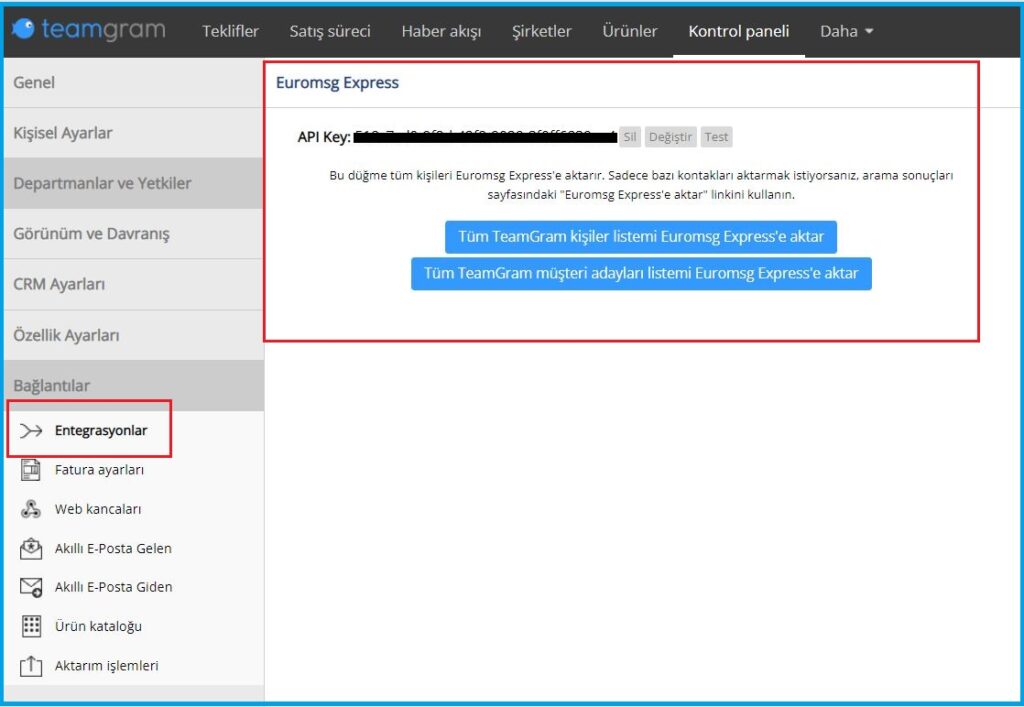Select the Kontrol paneli tab
This screenshot has height=707, width=1024.
tap(739, 31)
